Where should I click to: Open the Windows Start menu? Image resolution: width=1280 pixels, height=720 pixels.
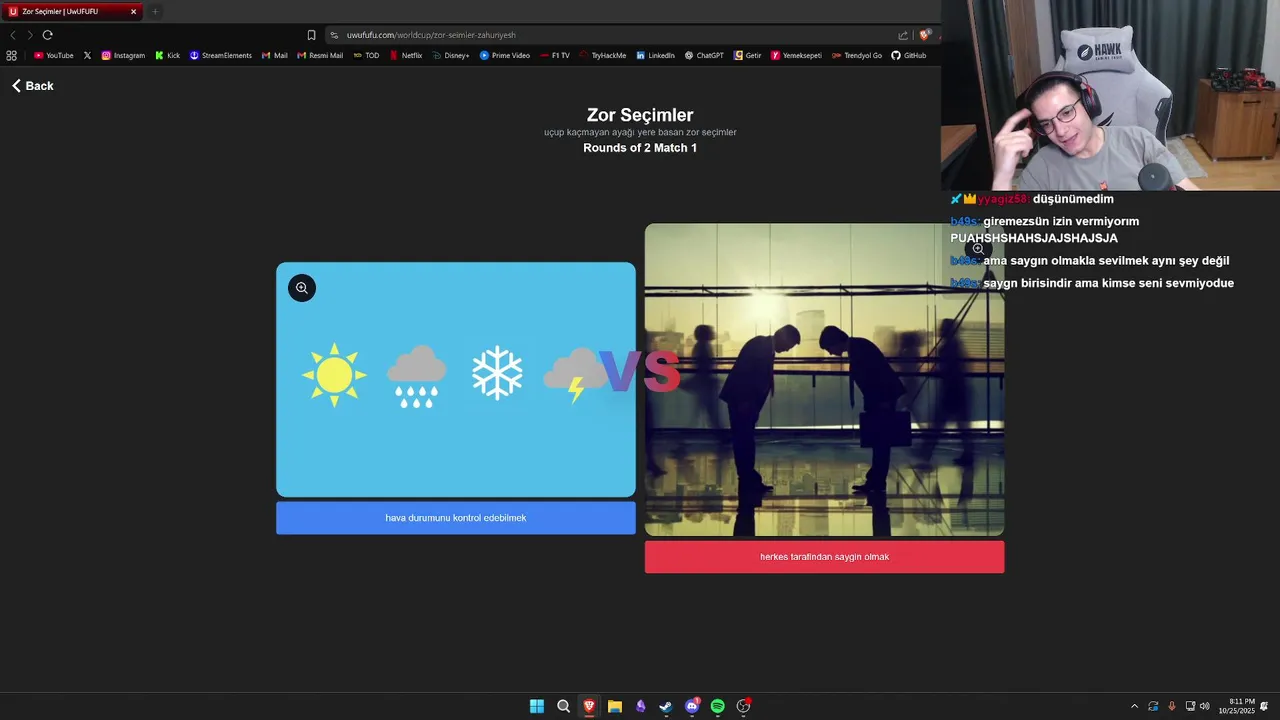(x=537, y=706)
